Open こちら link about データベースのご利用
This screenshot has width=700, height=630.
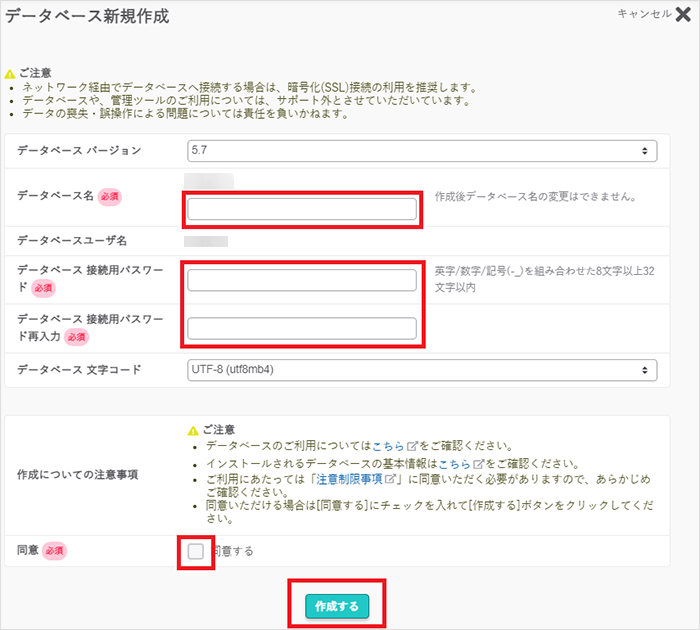[385, 446]
